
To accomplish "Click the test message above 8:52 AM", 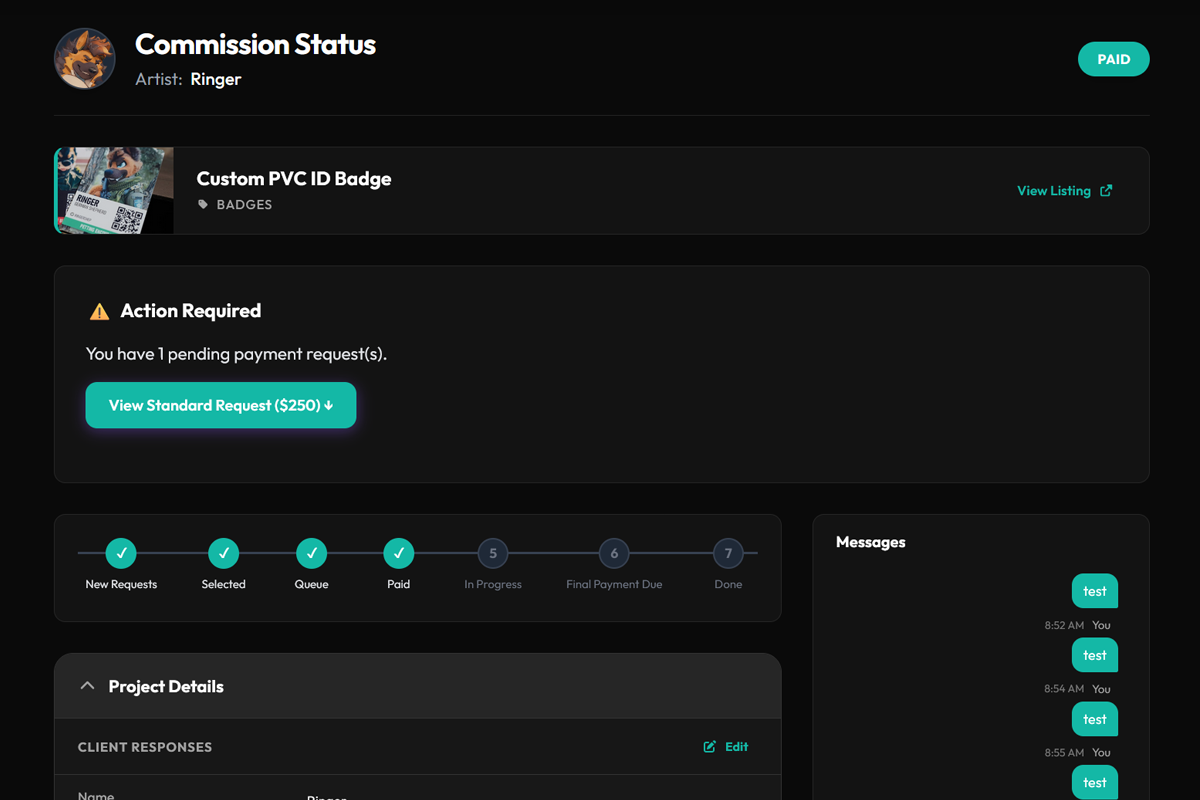I will (x=1095, y=591).
